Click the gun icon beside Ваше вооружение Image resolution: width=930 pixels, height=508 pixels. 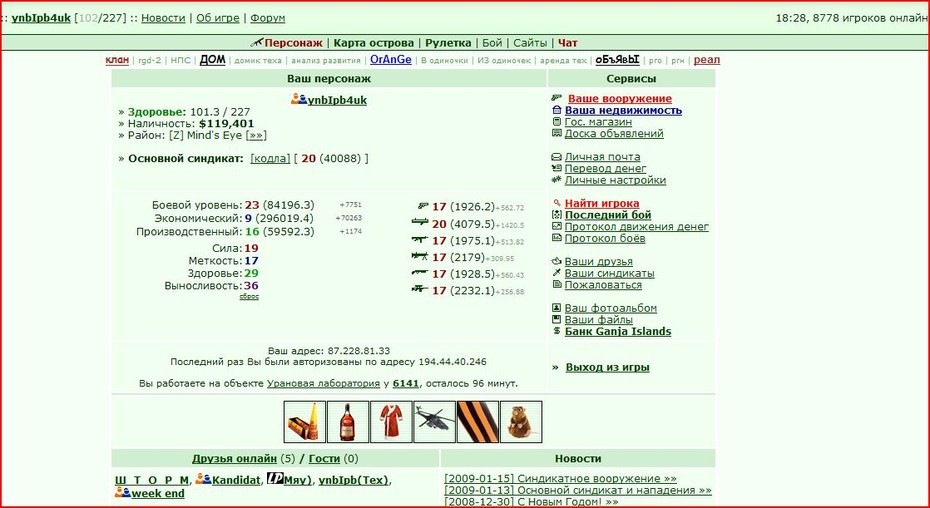pyautogui.click(x=556, y=98)
